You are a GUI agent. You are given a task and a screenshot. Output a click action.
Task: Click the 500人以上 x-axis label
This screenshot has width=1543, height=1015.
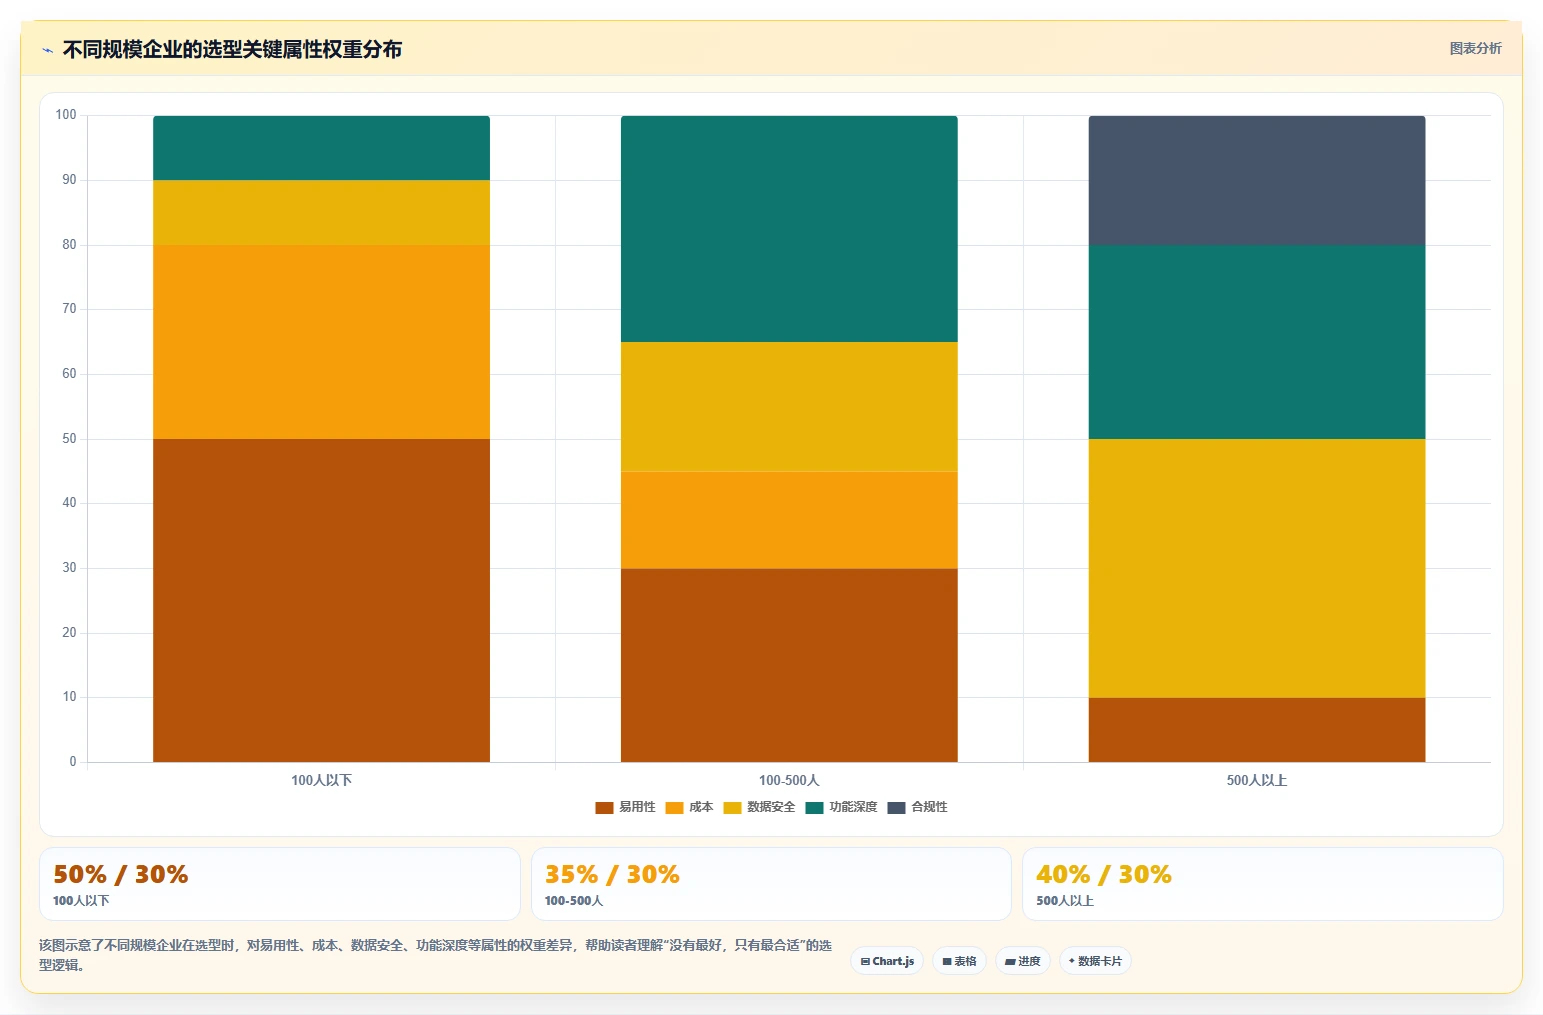(1257, 780)
